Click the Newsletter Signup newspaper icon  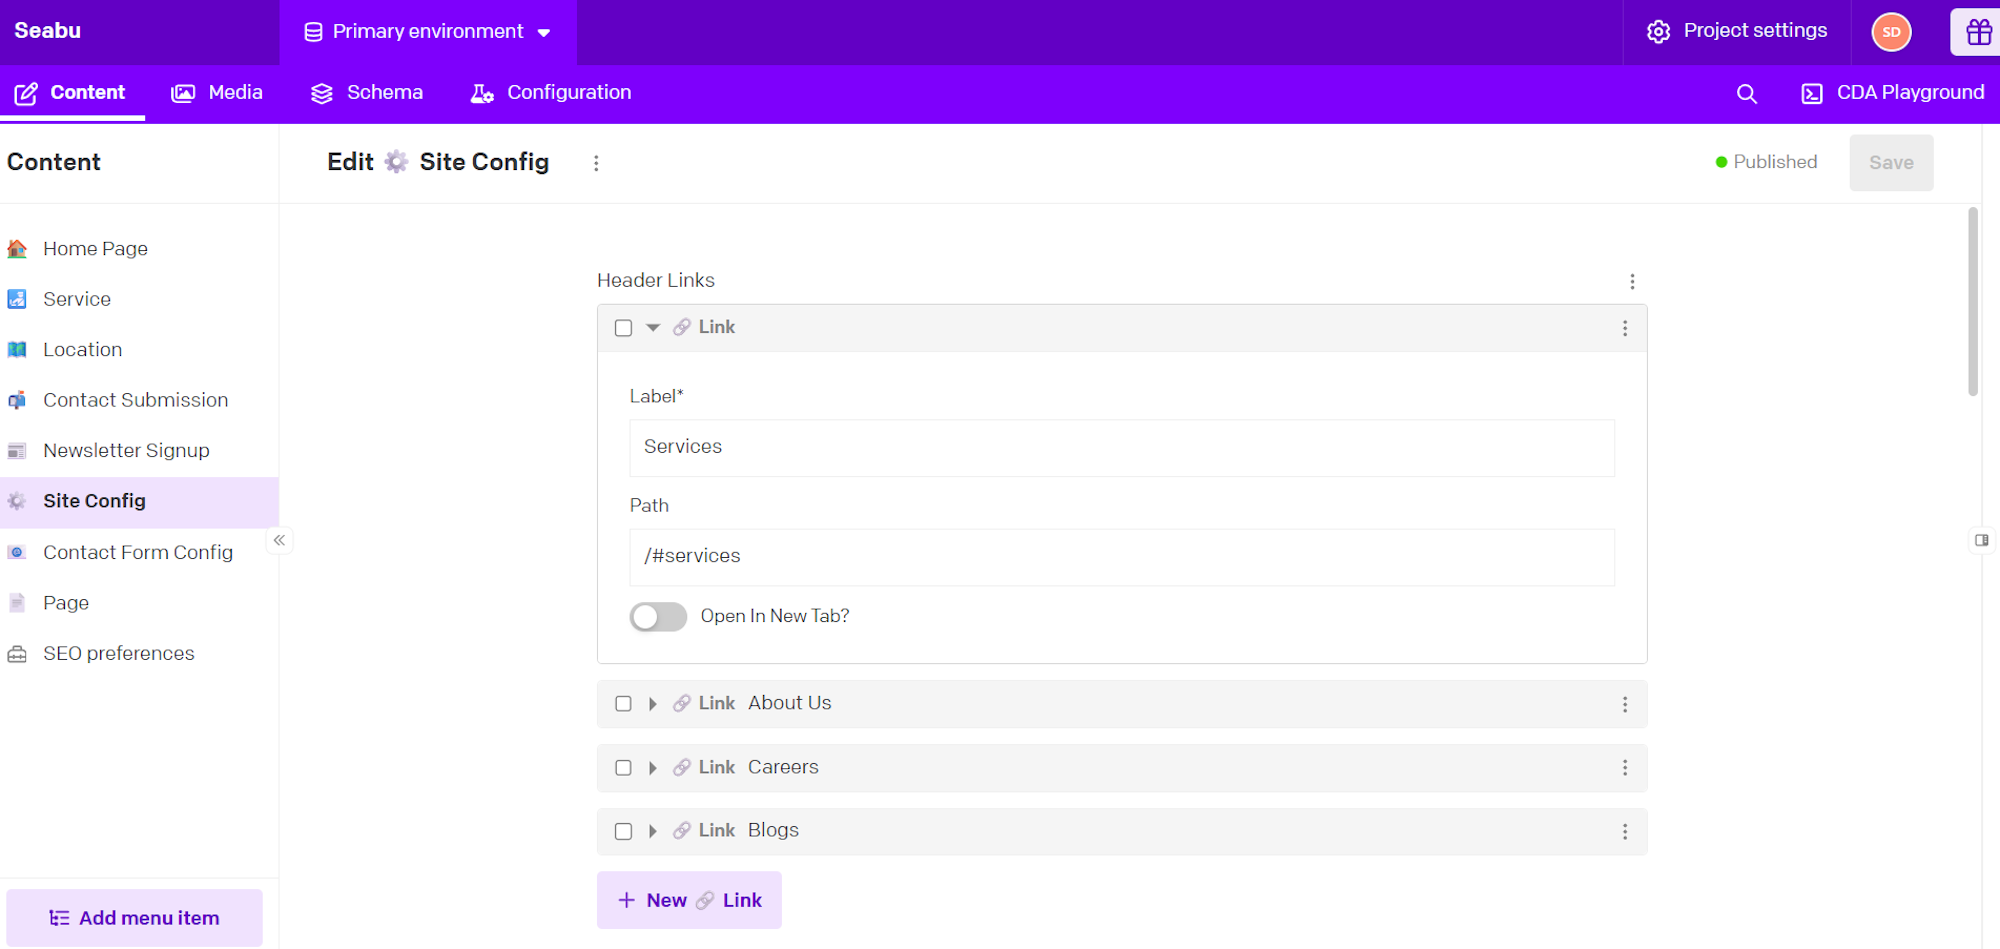pos(17,451)
